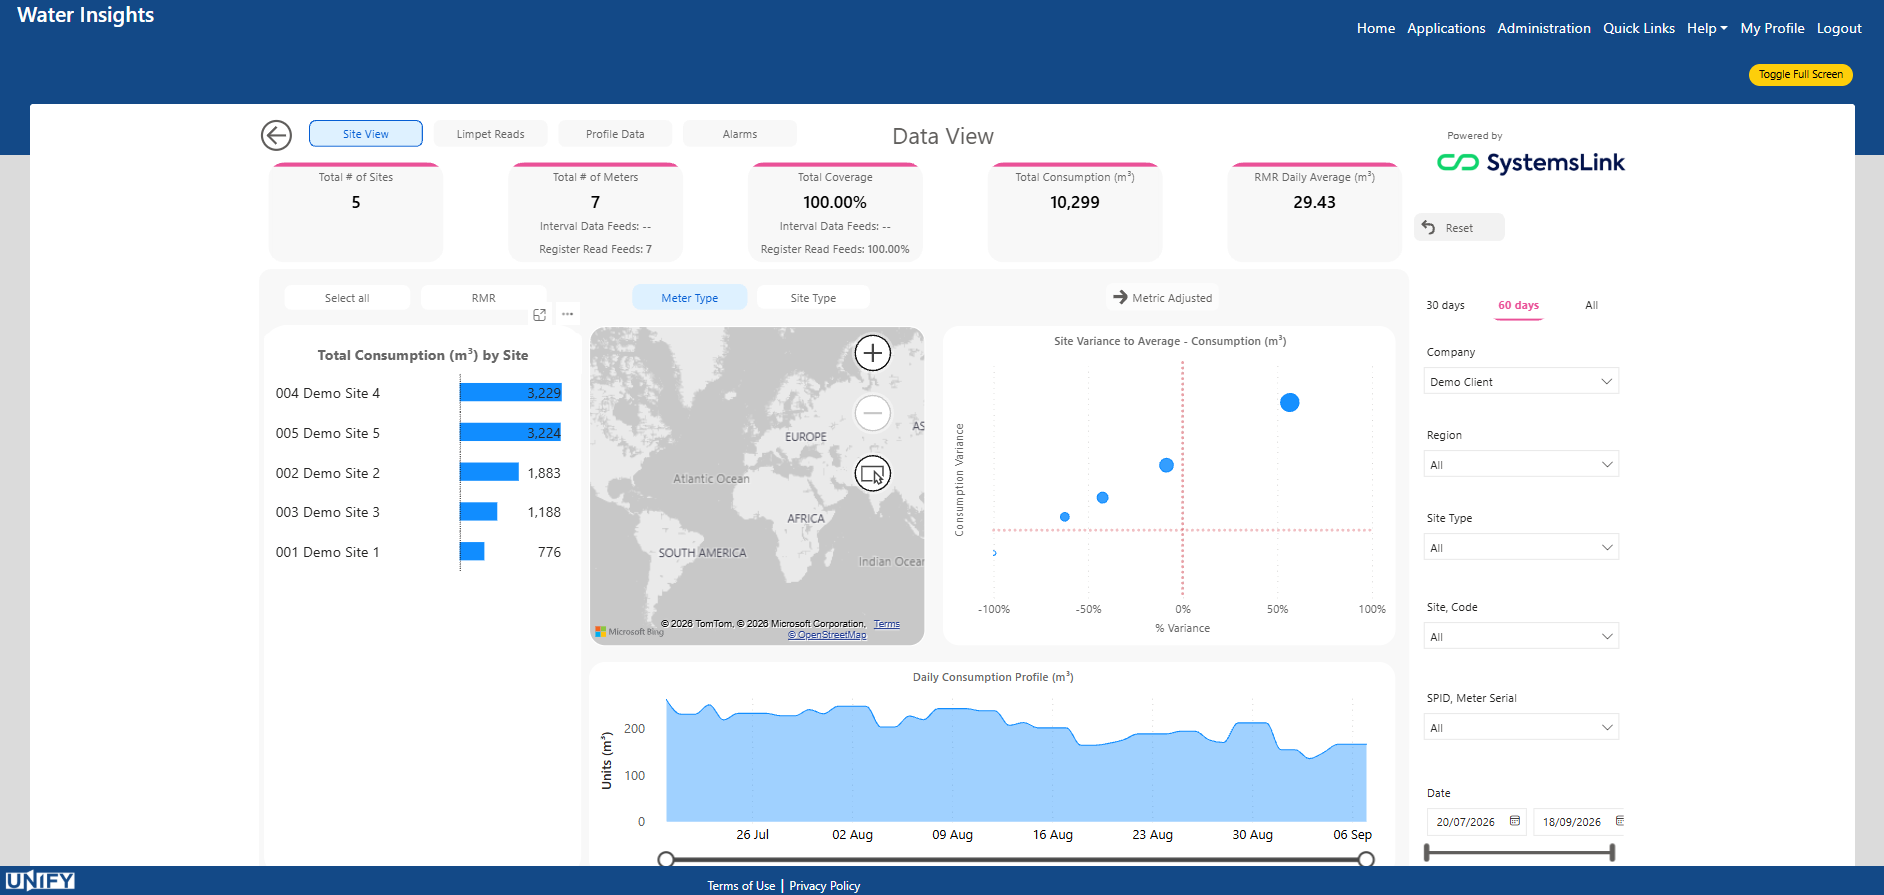Open the Privacy Policy link
The height and width of the screenshot is (895, 1884).
coord(825,886)
